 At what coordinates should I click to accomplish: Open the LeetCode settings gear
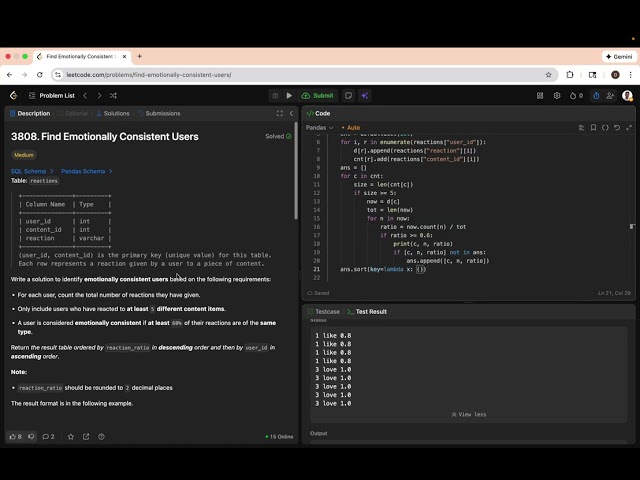[557, 96]
